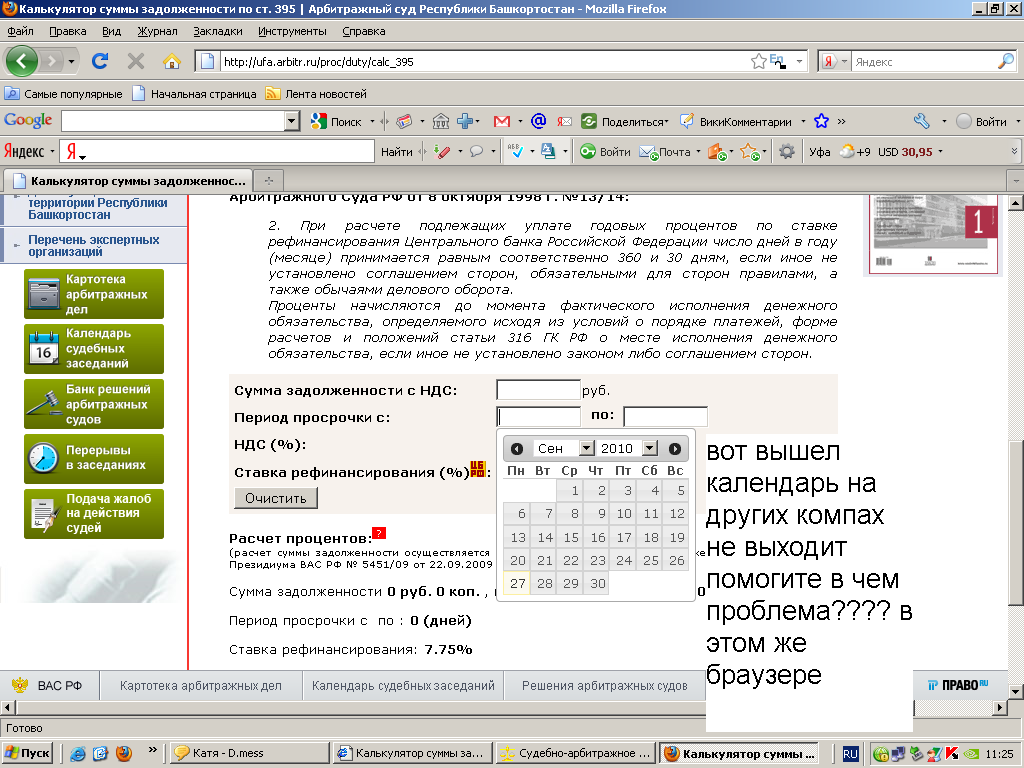Open the Yandex weather +9 icon

coord(854,152)
